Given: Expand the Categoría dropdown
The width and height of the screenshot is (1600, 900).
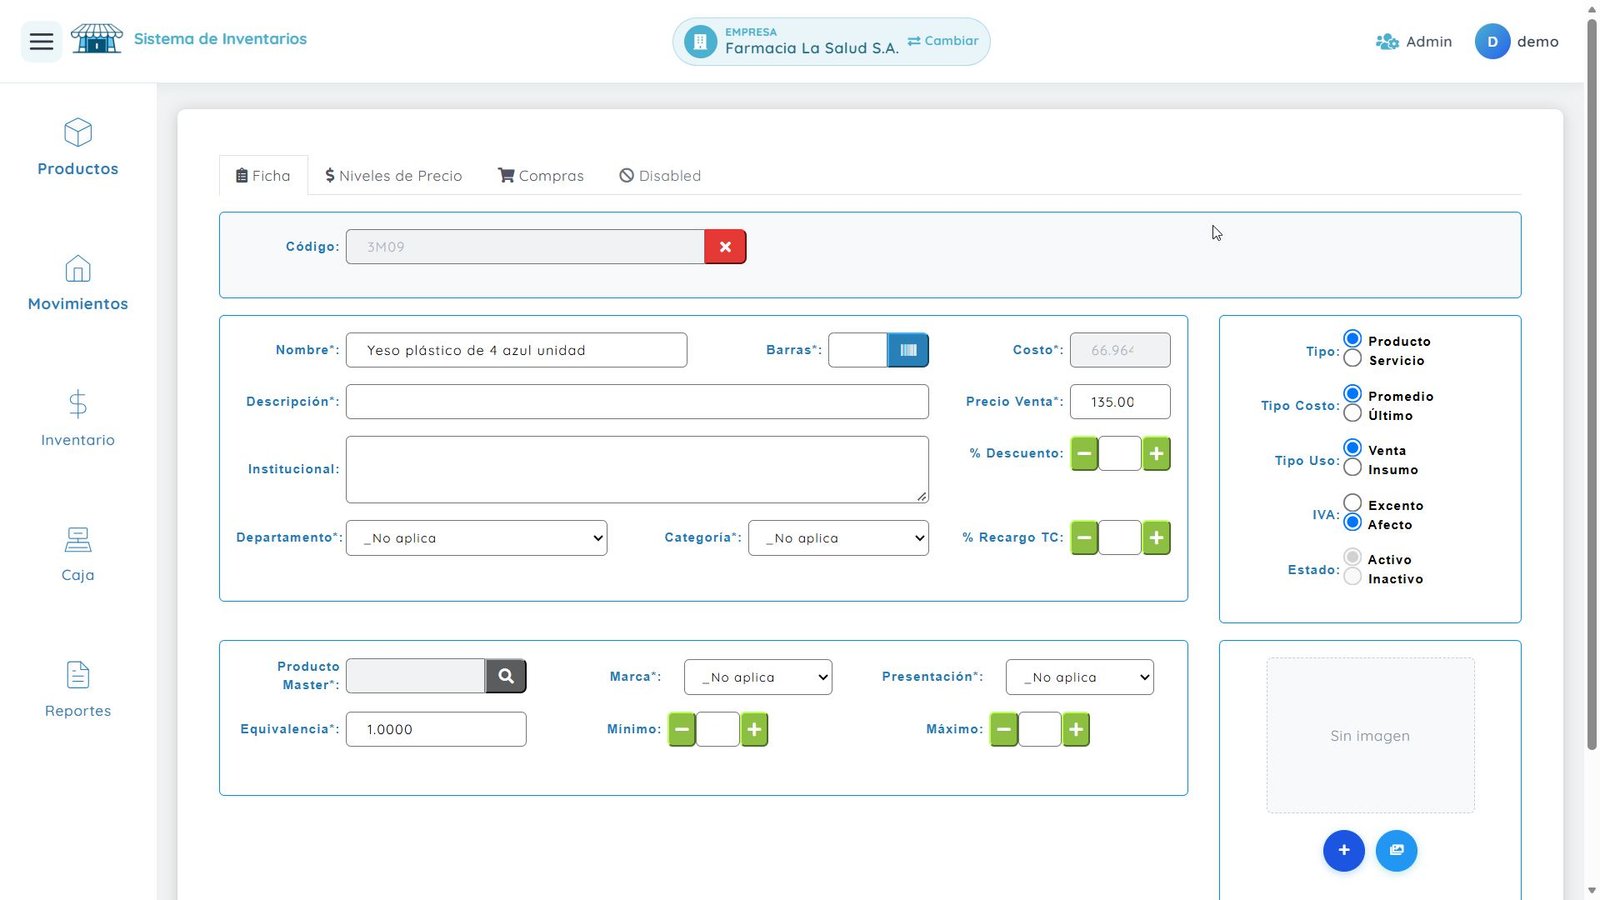Looking at the screenshot, I should [x=838, y=538].
